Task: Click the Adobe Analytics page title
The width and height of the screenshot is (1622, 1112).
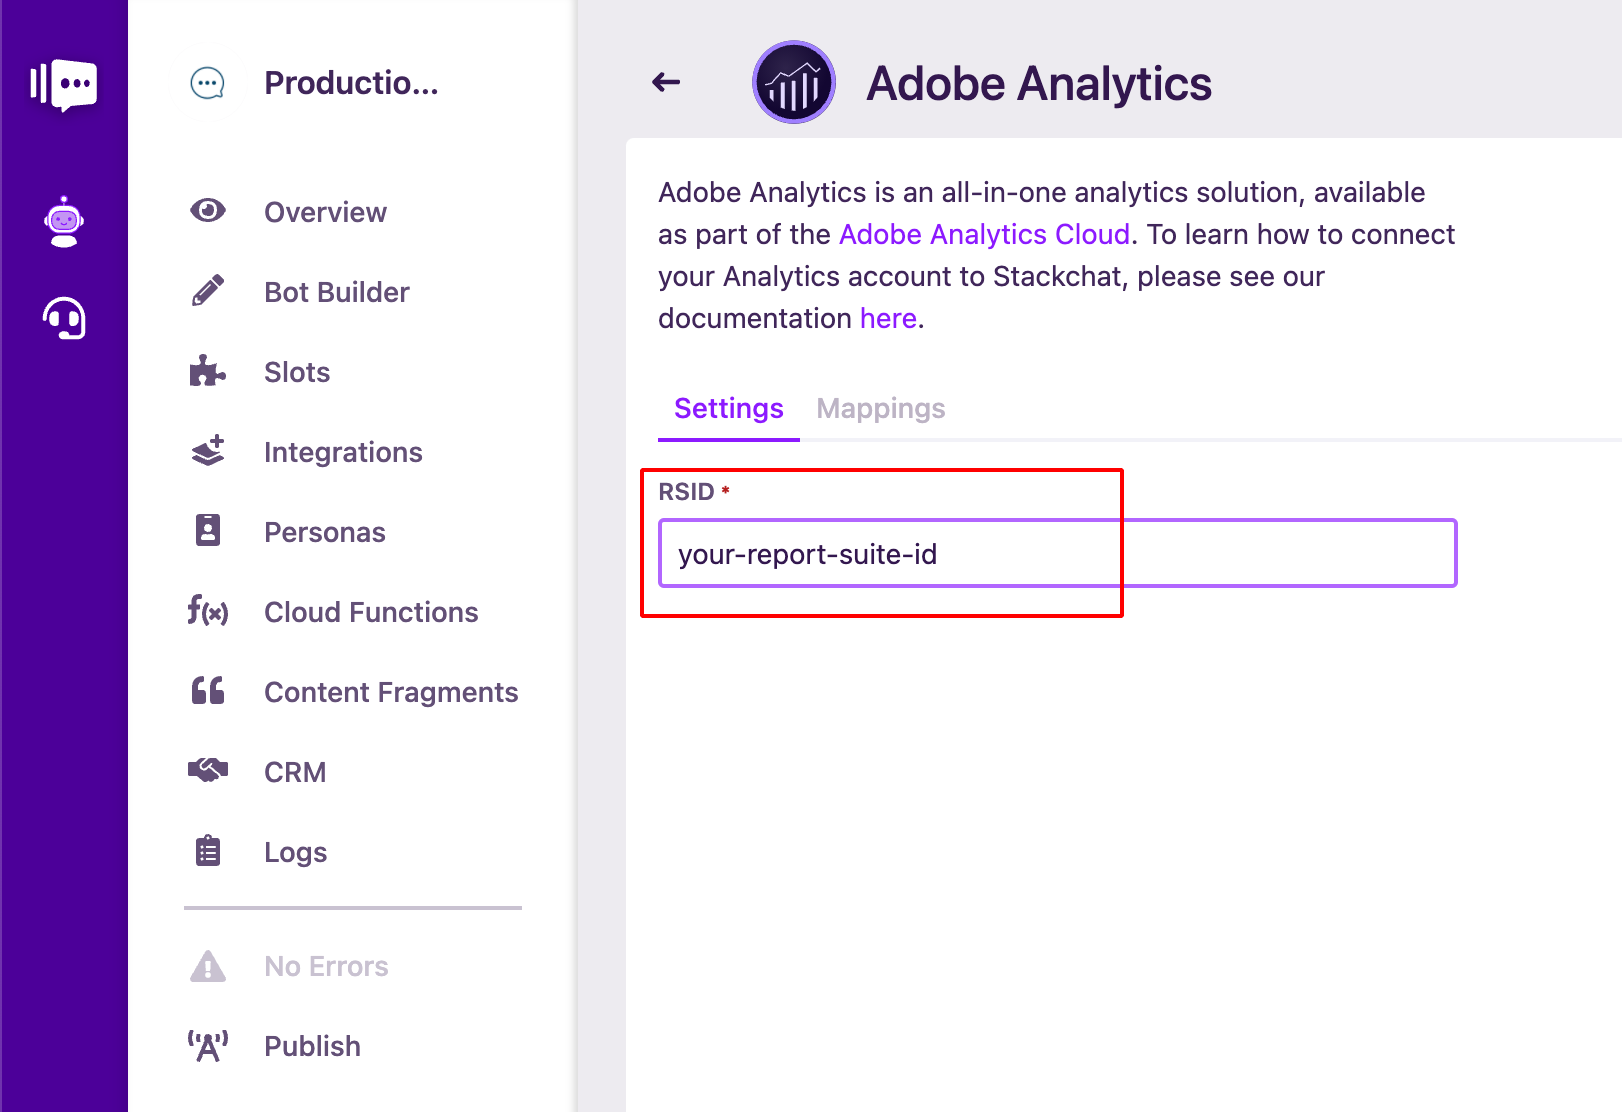Action: [1039, 83]
